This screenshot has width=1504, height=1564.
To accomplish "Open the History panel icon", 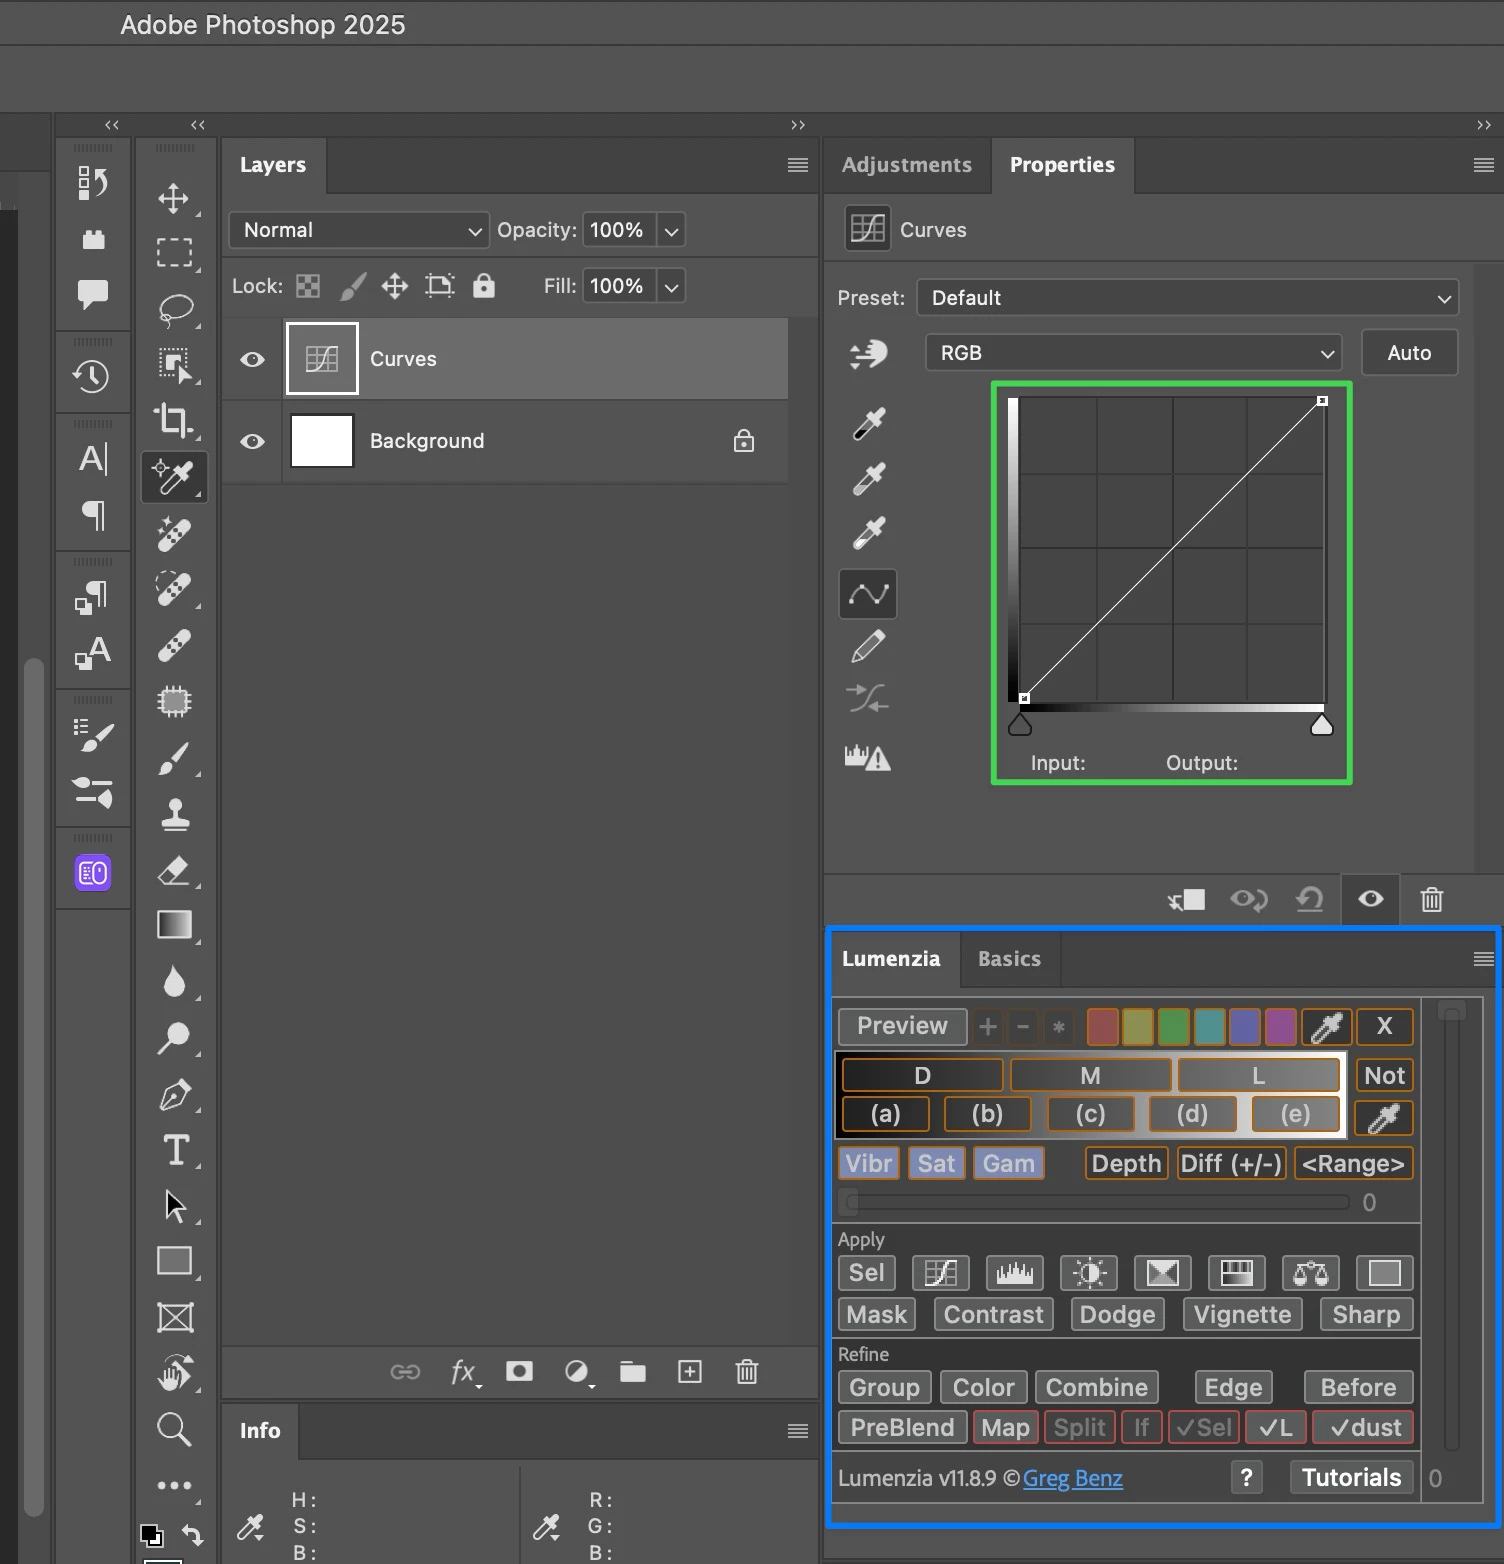I will click(x=92, y=376).
